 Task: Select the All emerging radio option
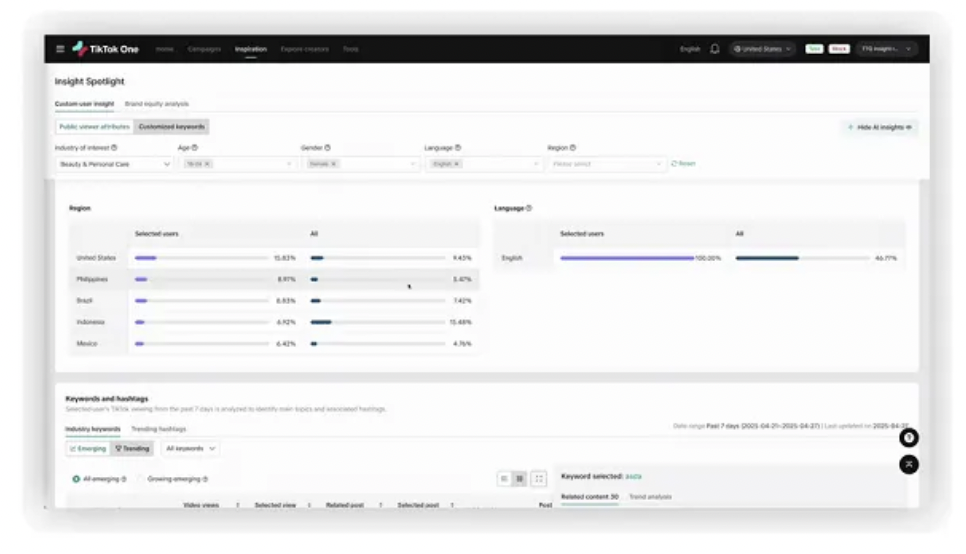(x=76, y=479)
